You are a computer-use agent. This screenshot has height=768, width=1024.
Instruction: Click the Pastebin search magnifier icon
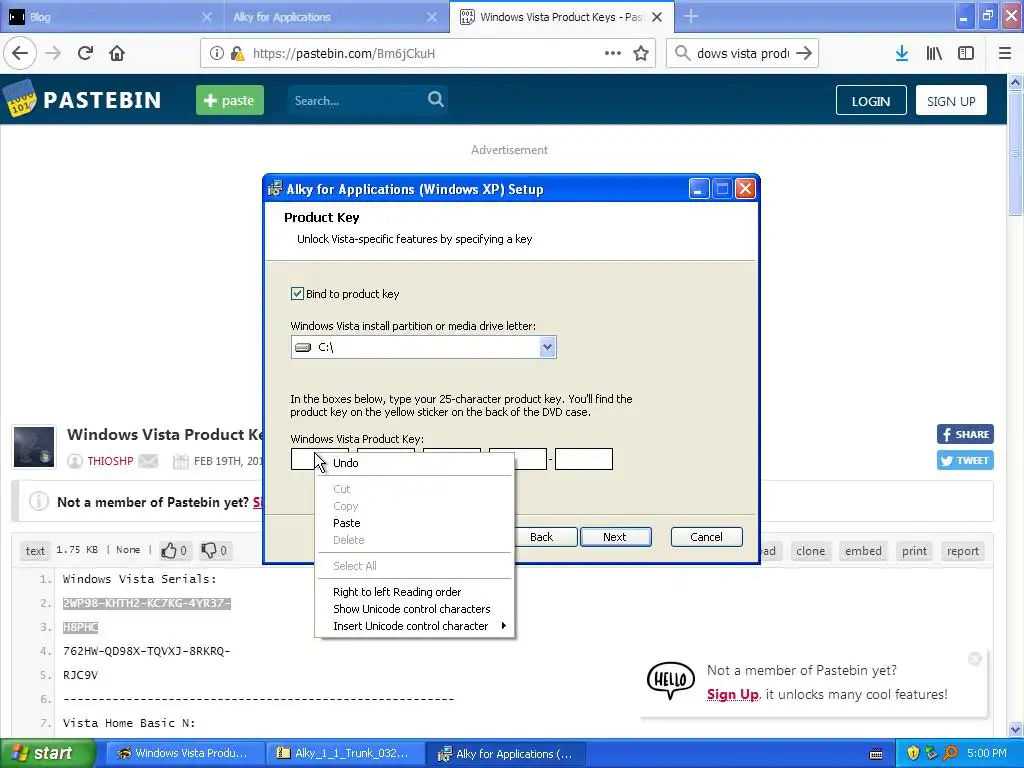click(436, 99)
